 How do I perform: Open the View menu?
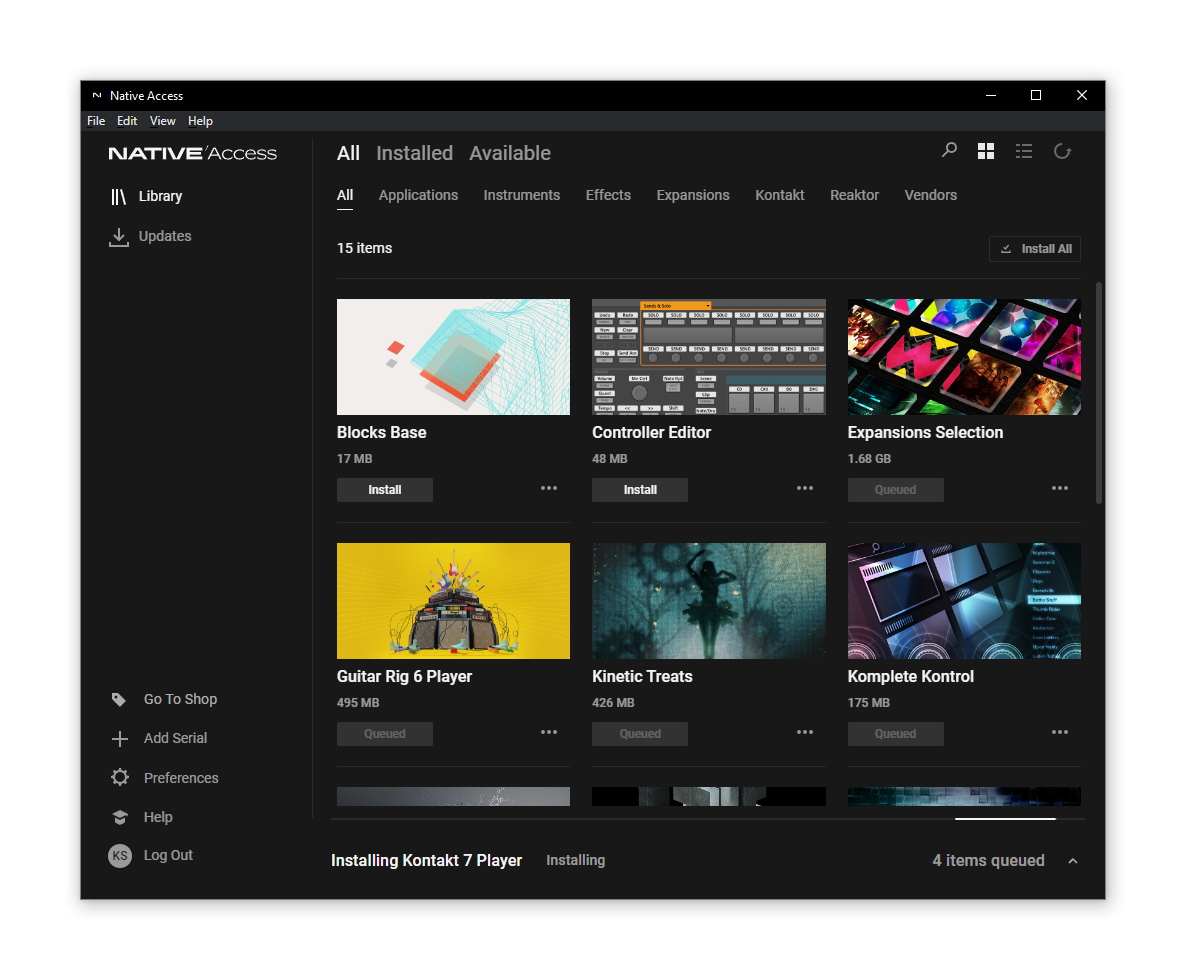pyautogui.click(x=162, y=121)
